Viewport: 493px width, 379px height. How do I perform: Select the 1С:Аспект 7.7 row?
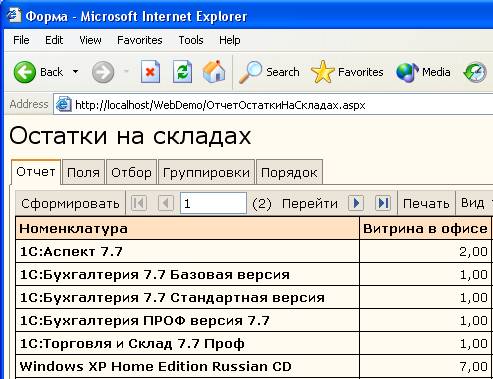[x=187, y=251]
